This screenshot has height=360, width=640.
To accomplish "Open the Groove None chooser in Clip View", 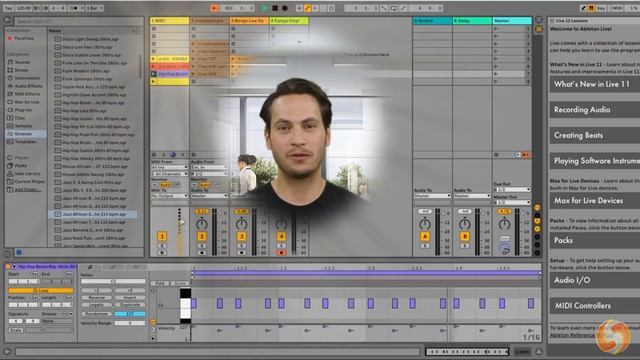I will click(57, 321).
